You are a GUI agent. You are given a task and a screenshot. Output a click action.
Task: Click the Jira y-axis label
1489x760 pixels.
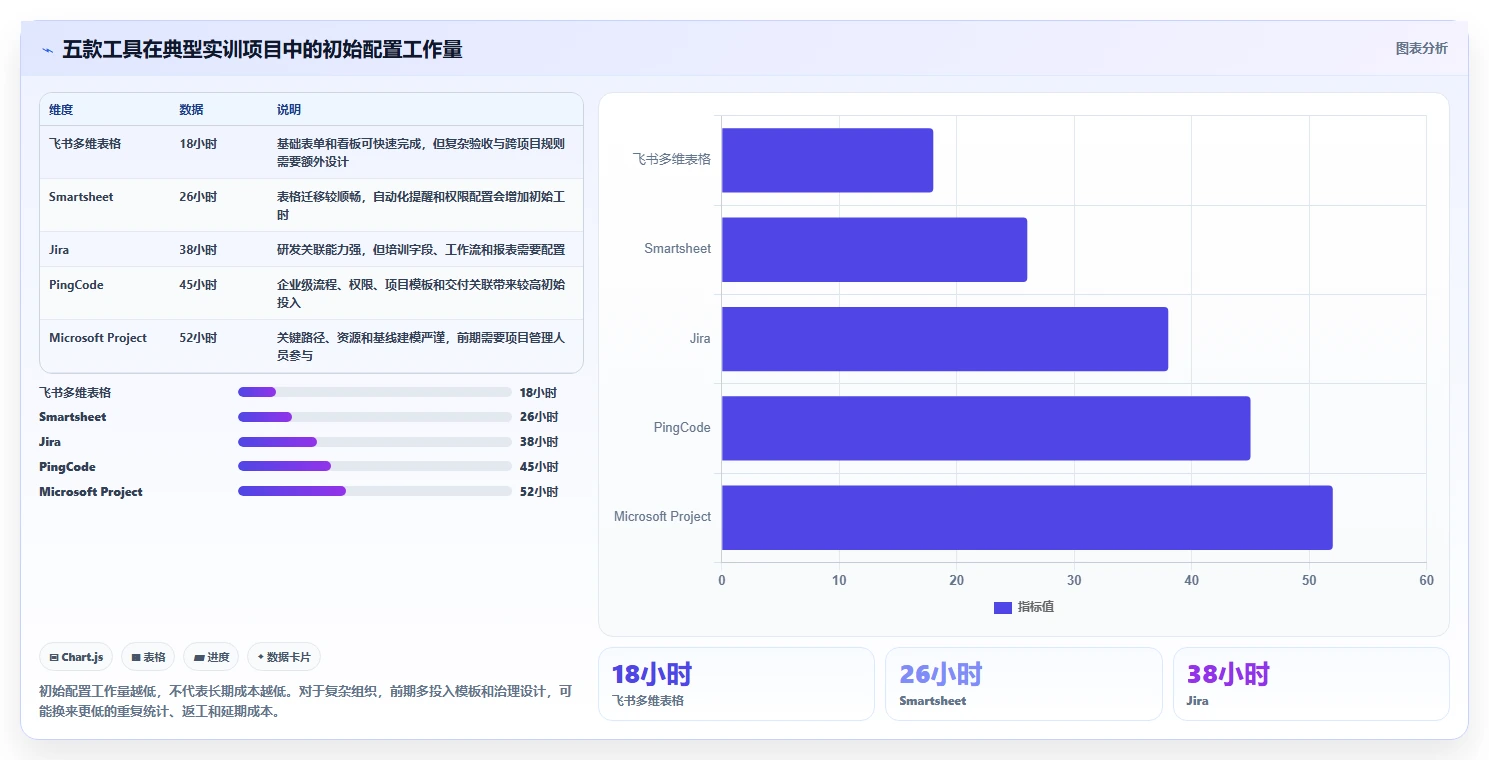(700, 339)
